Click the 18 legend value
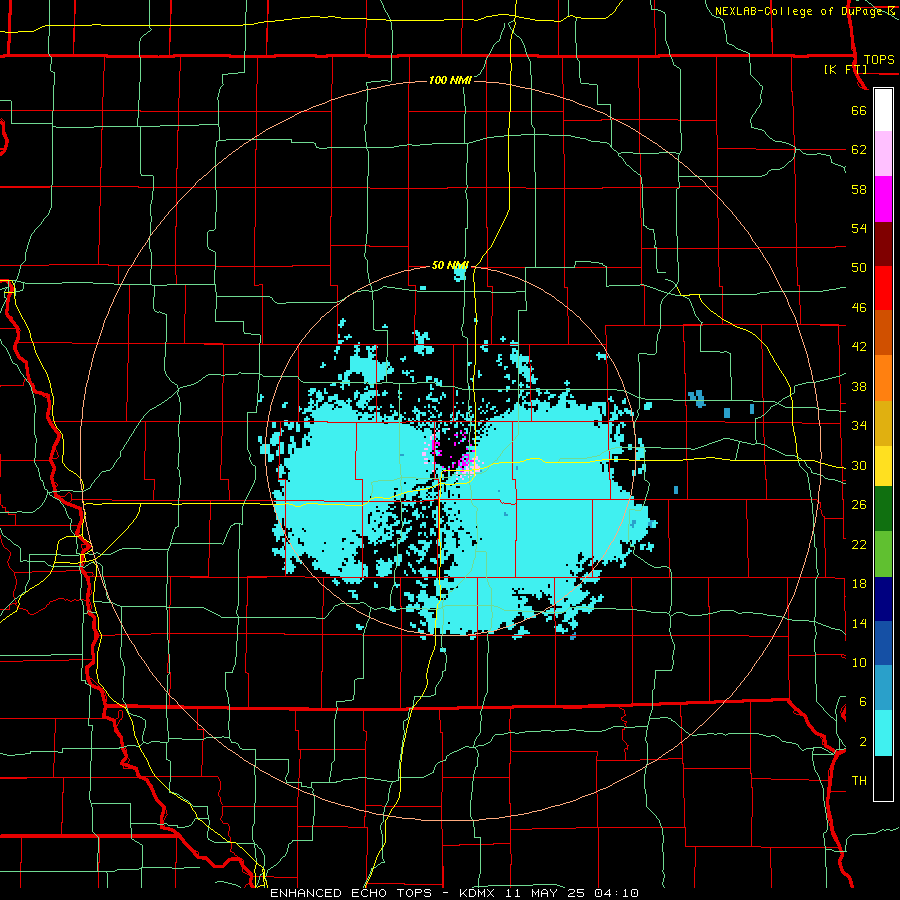900x900 pixels. coord(859,584)
